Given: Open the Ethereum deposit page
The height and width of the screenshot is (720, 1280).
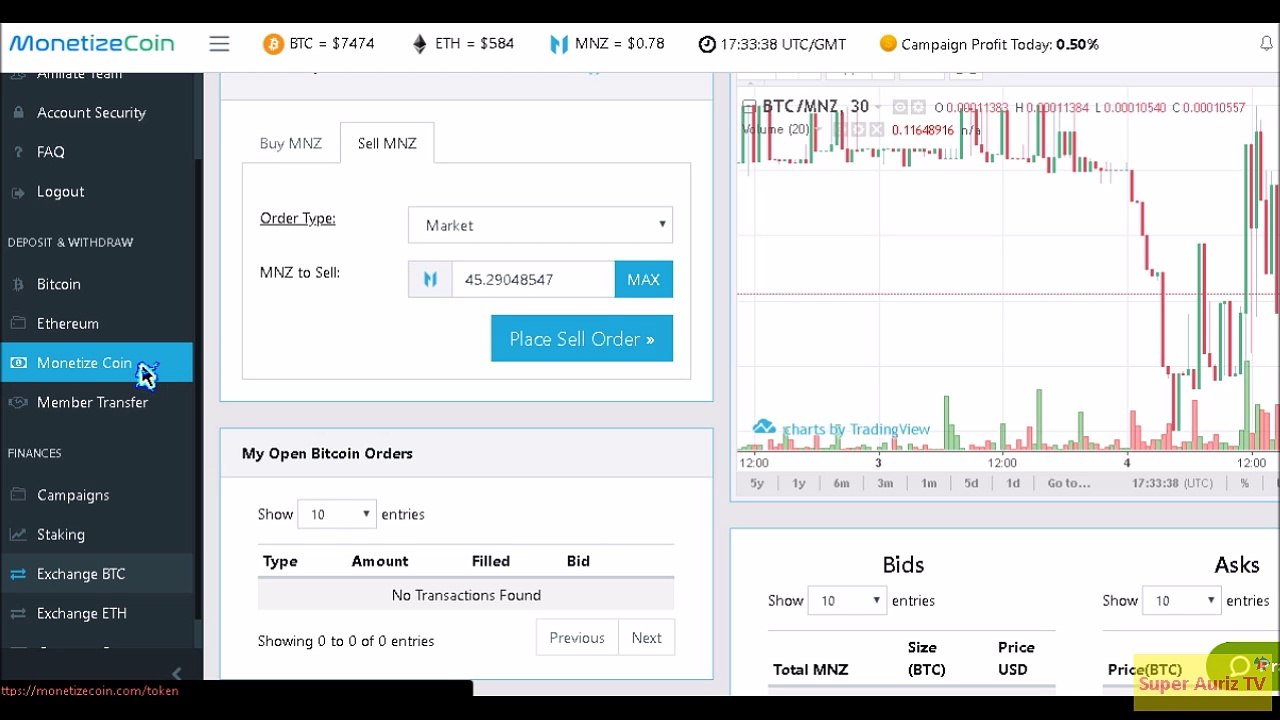Looking at the screenshot, I should [x=68, y=323].
